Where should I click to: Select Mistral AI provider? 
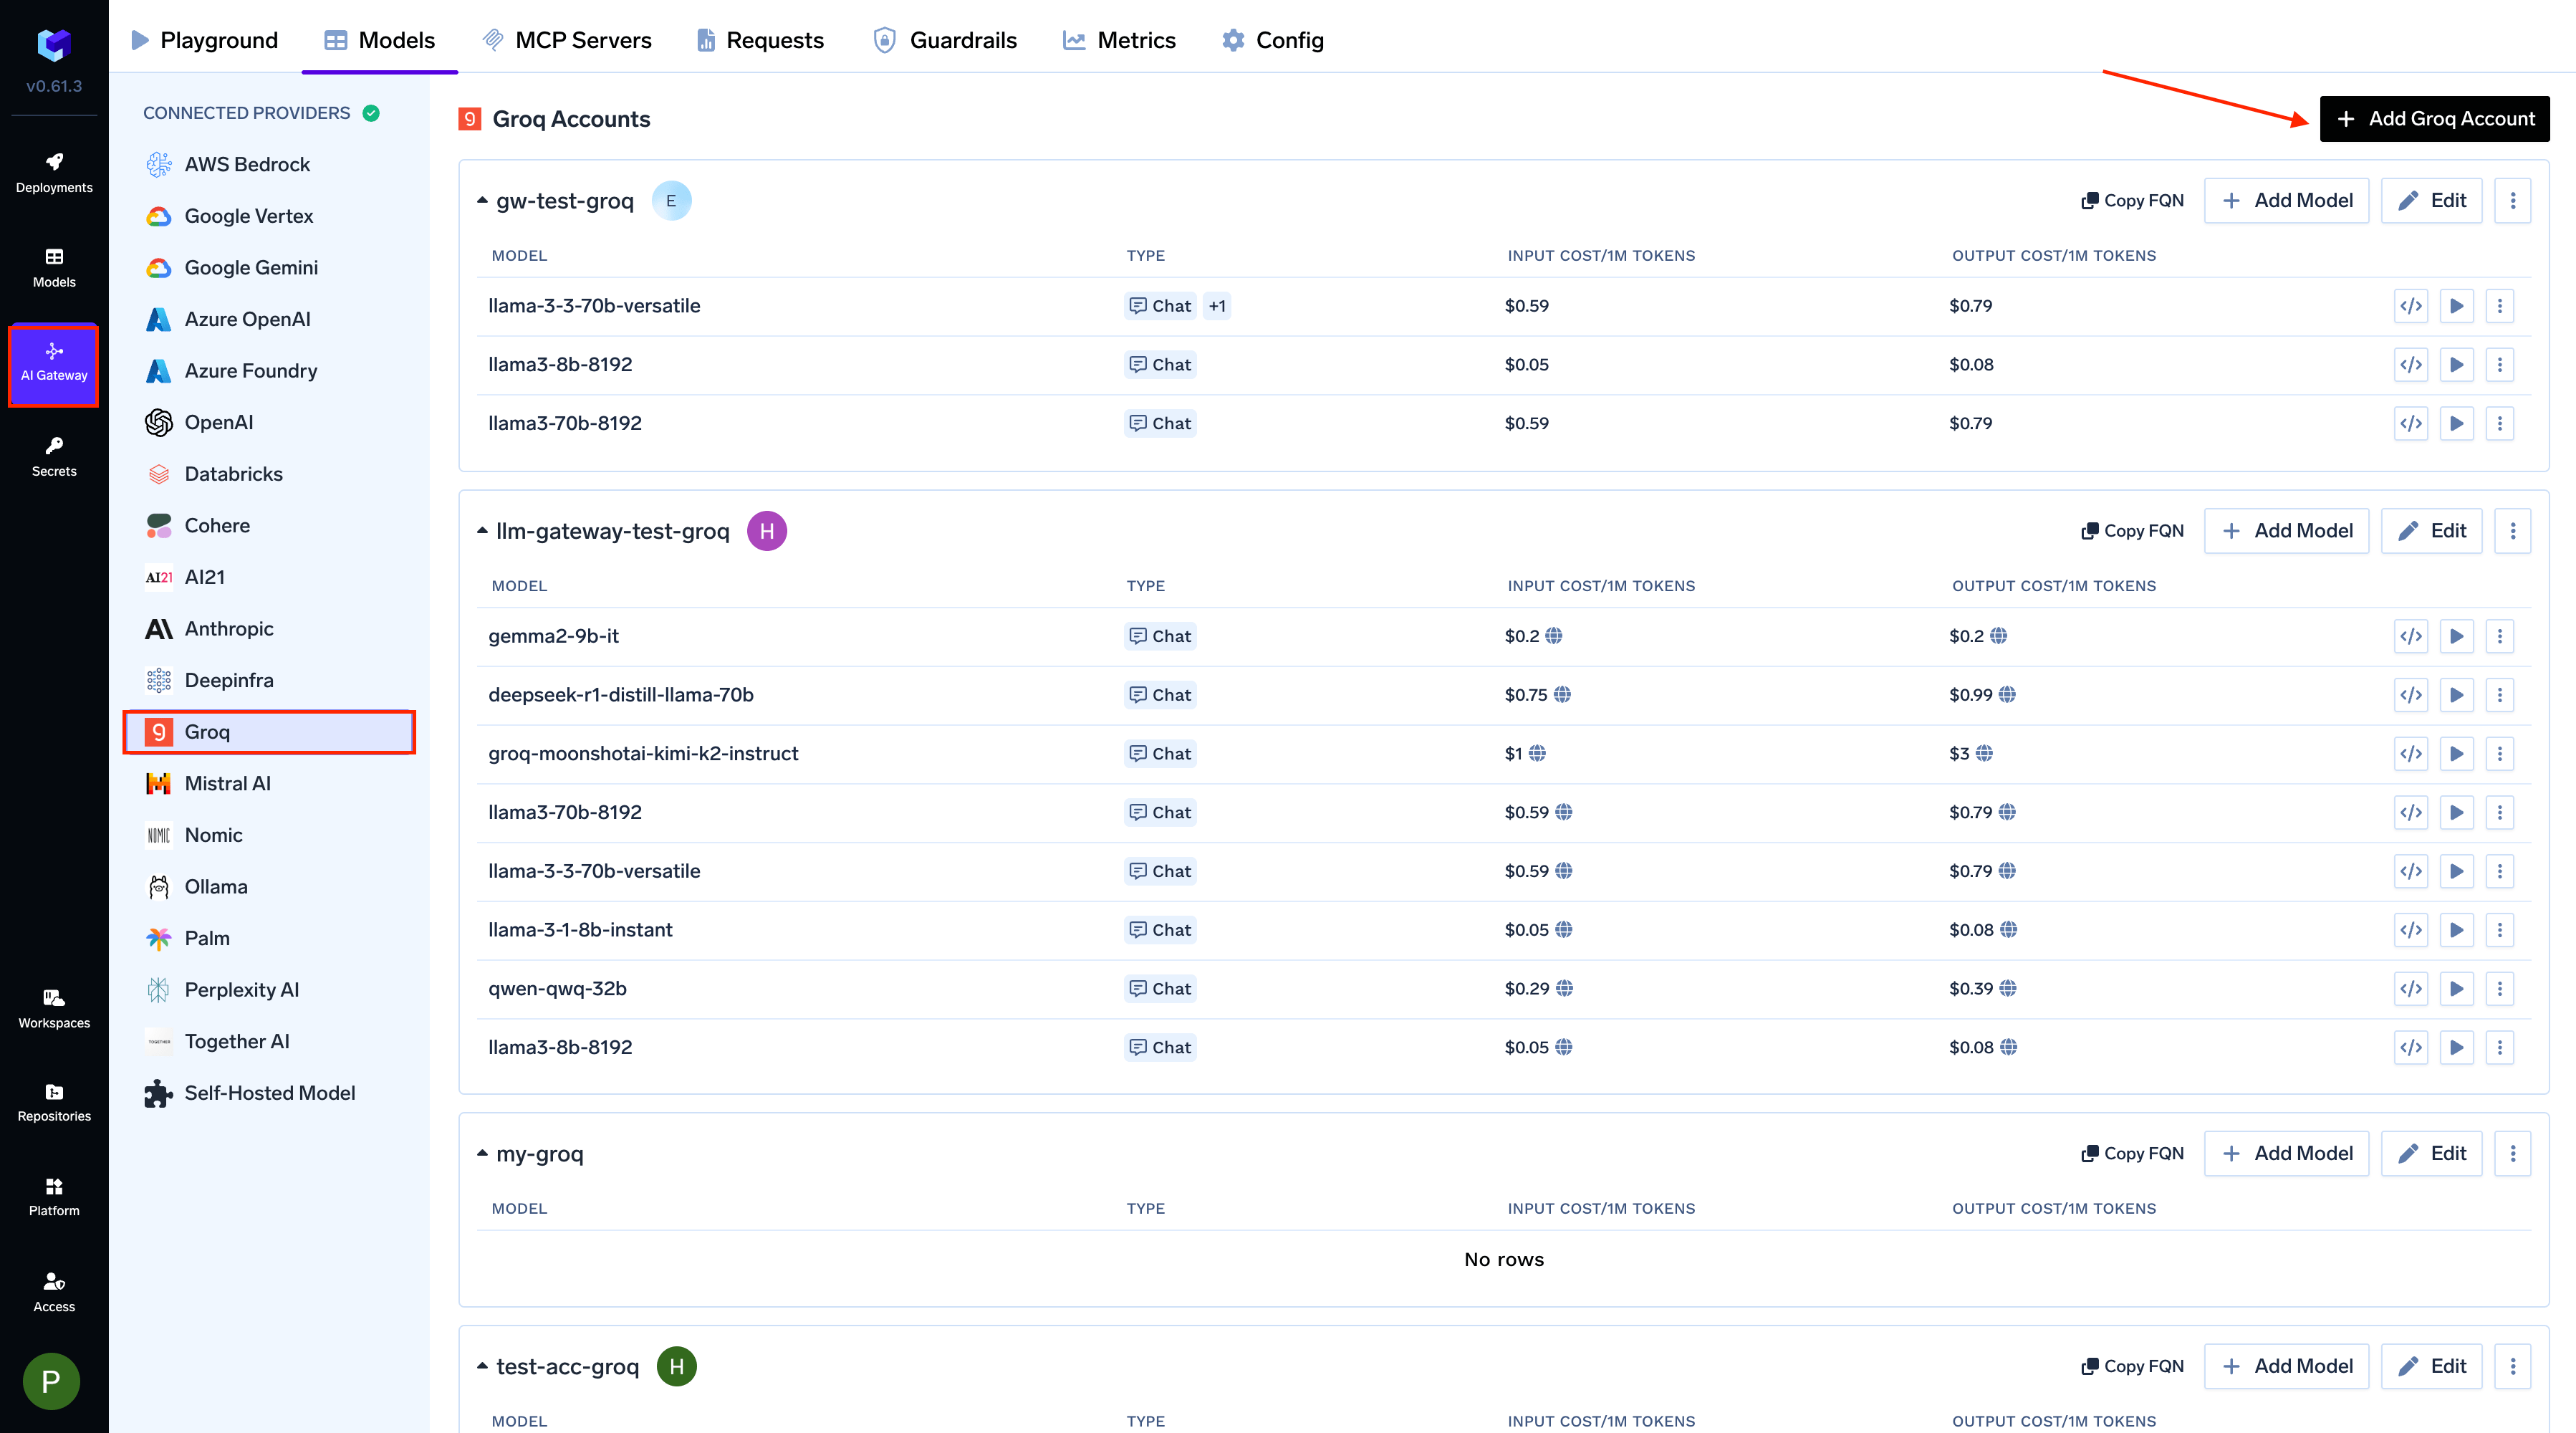pyautogui.click(x=268, y=784)
